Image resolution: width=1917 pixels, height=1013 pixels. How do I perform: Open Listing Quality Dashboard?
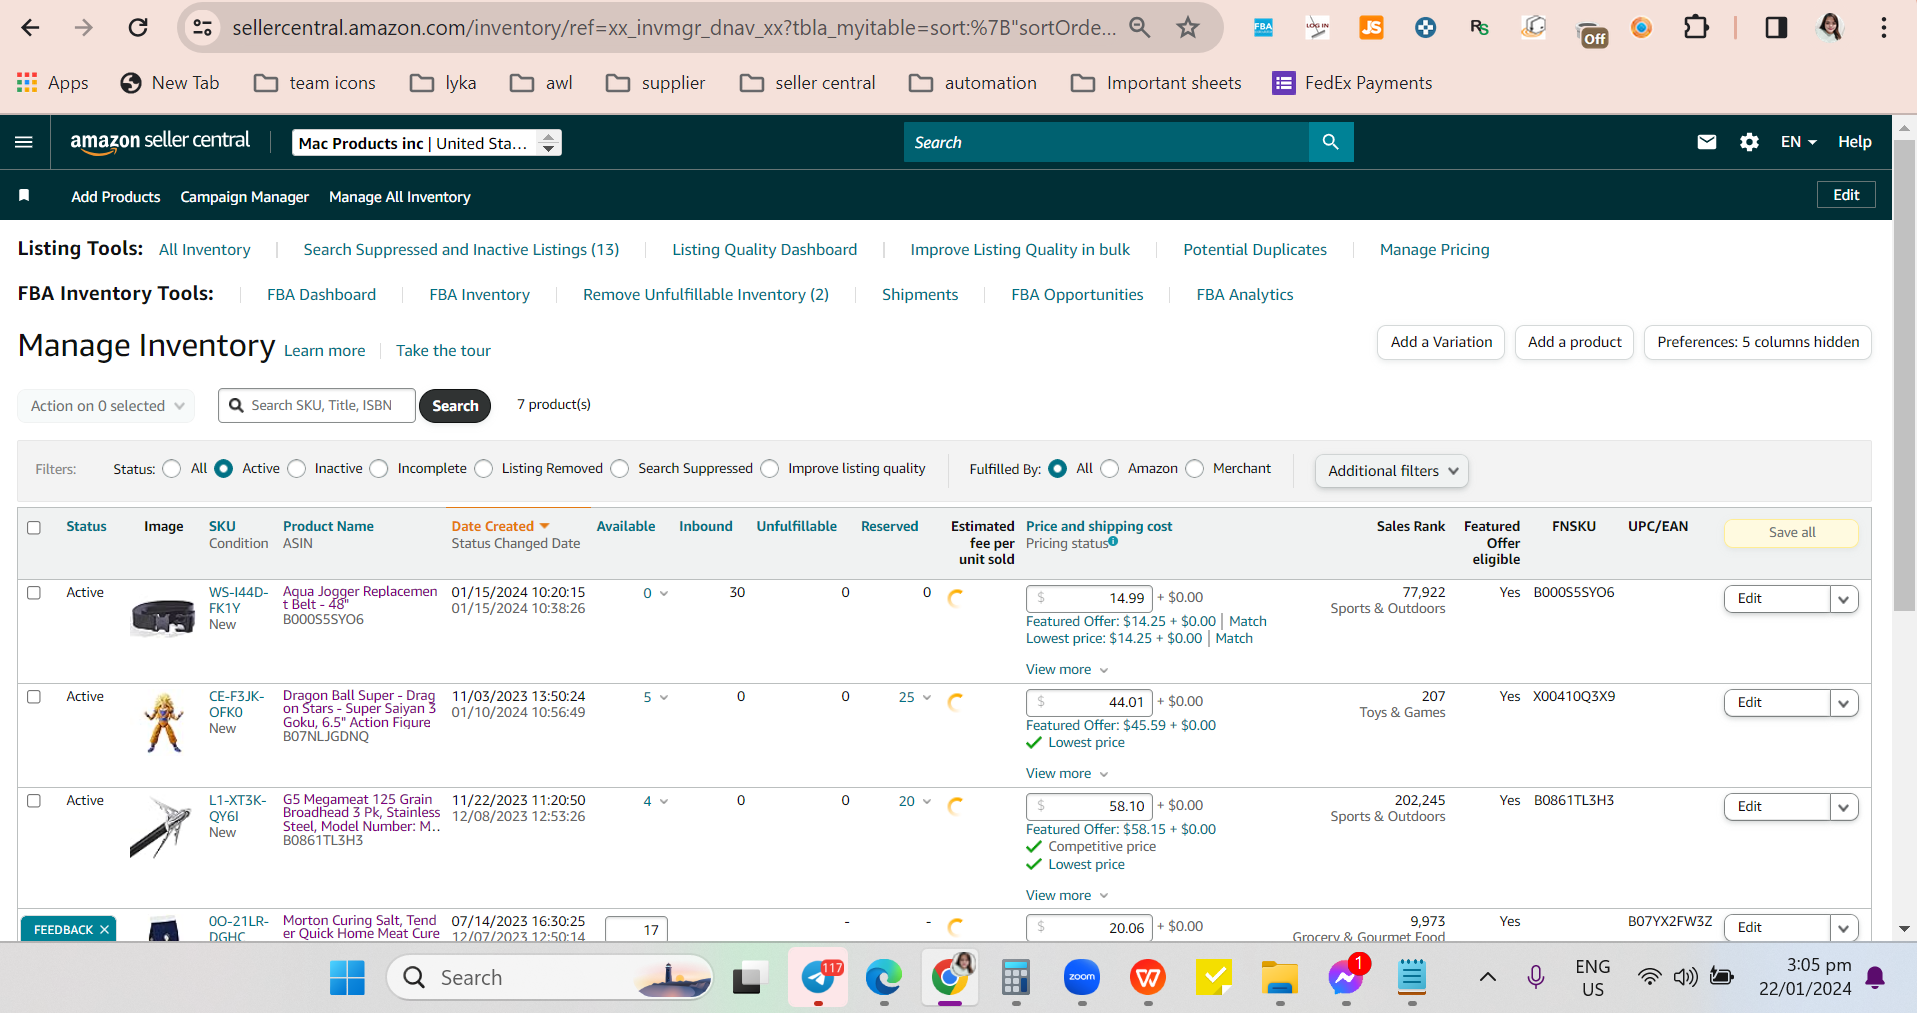(x=765, y=249)
